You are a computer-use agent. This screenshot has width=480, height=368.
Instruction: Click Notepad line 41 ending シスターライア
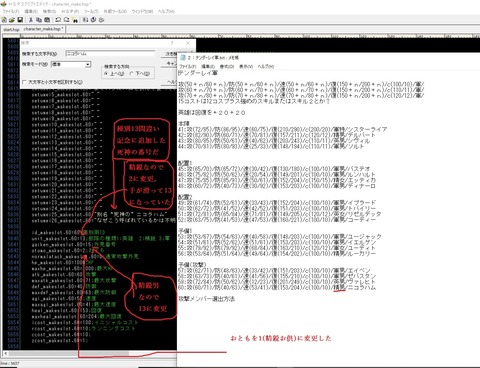283,129
